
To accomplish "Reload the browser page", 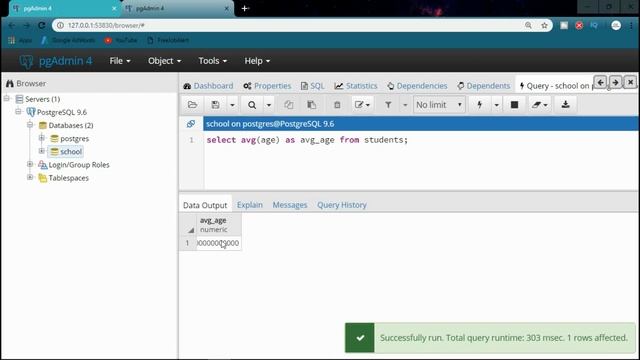I will [x=42, y=25].
